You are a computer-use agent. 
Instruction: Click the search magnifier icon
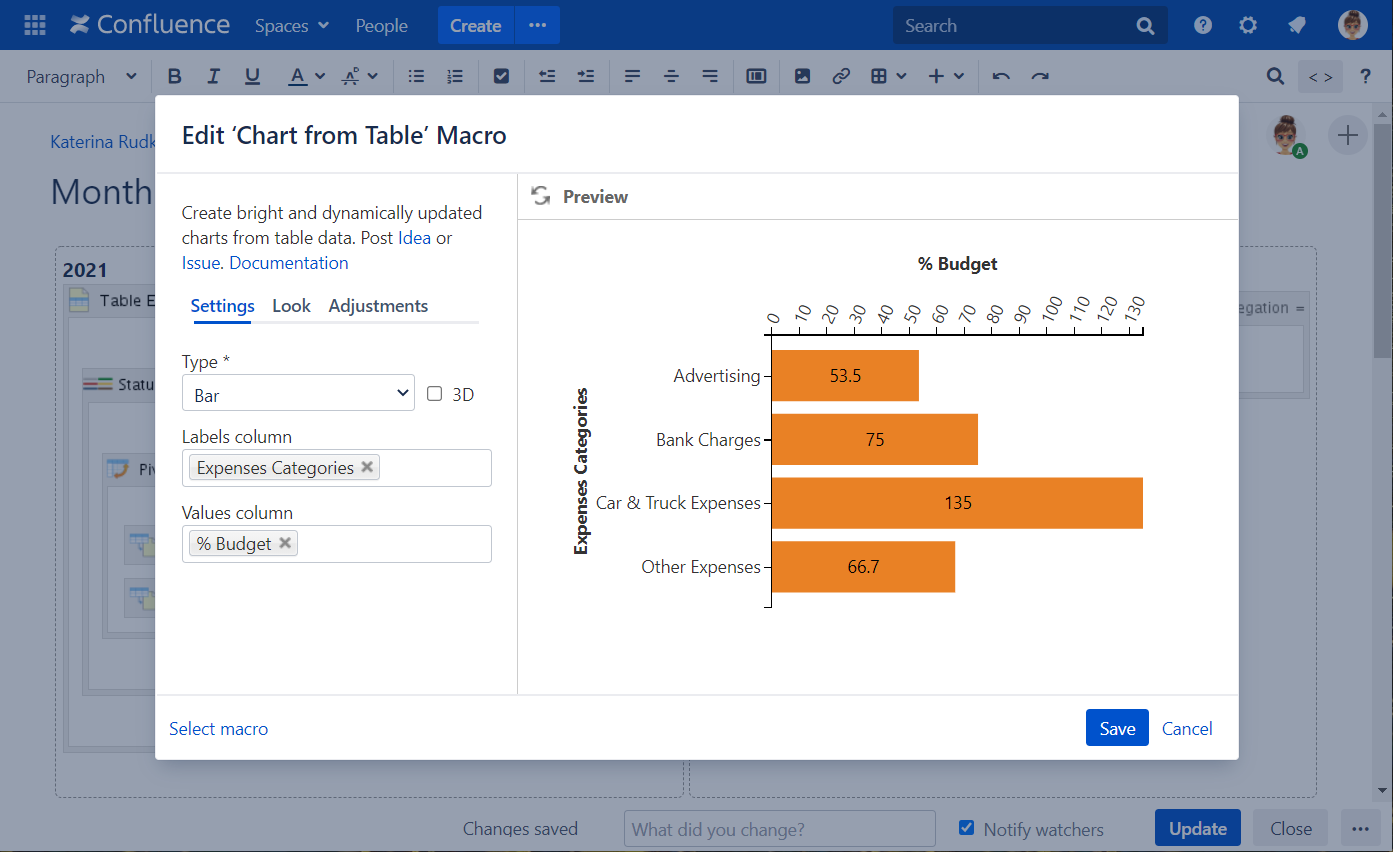1146,26
